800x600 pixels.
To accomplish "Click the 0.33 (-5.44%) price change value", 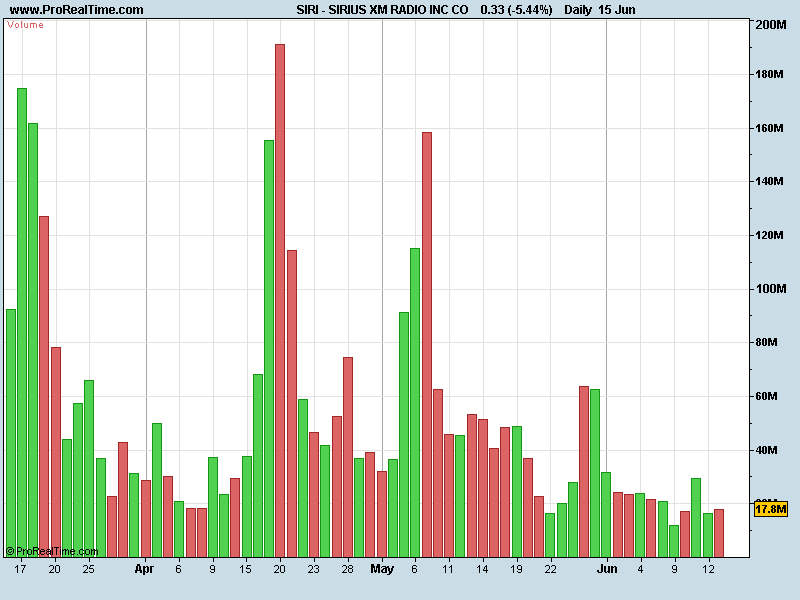I will pos(516,10).
